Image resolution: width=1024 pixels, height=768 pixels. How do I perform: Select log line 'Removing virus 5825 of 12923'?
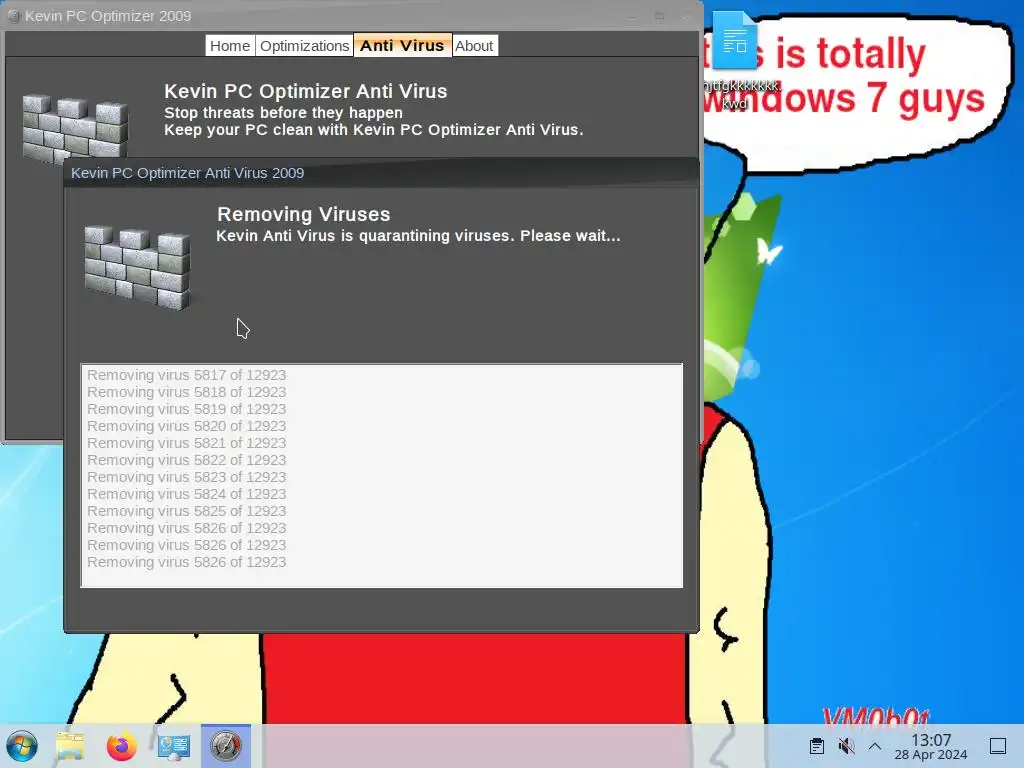click(x=187, y=511)
